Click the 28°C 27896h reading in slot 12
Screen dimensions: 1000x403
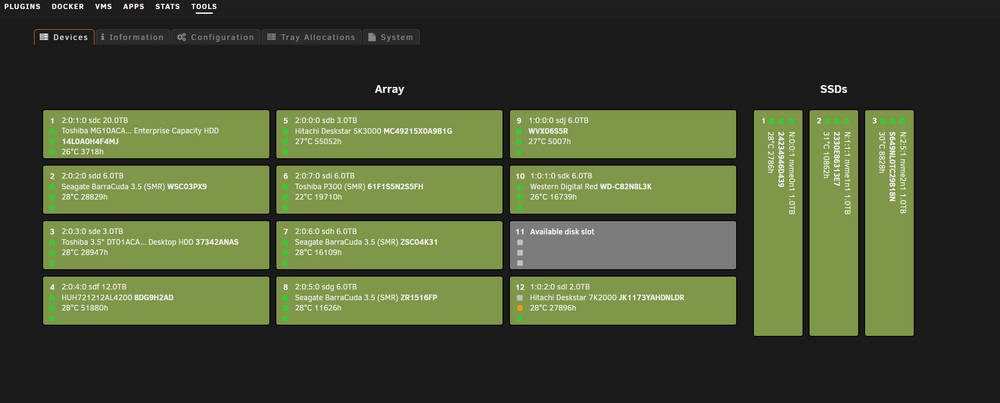pyautogui.click(x=553, y=309)
